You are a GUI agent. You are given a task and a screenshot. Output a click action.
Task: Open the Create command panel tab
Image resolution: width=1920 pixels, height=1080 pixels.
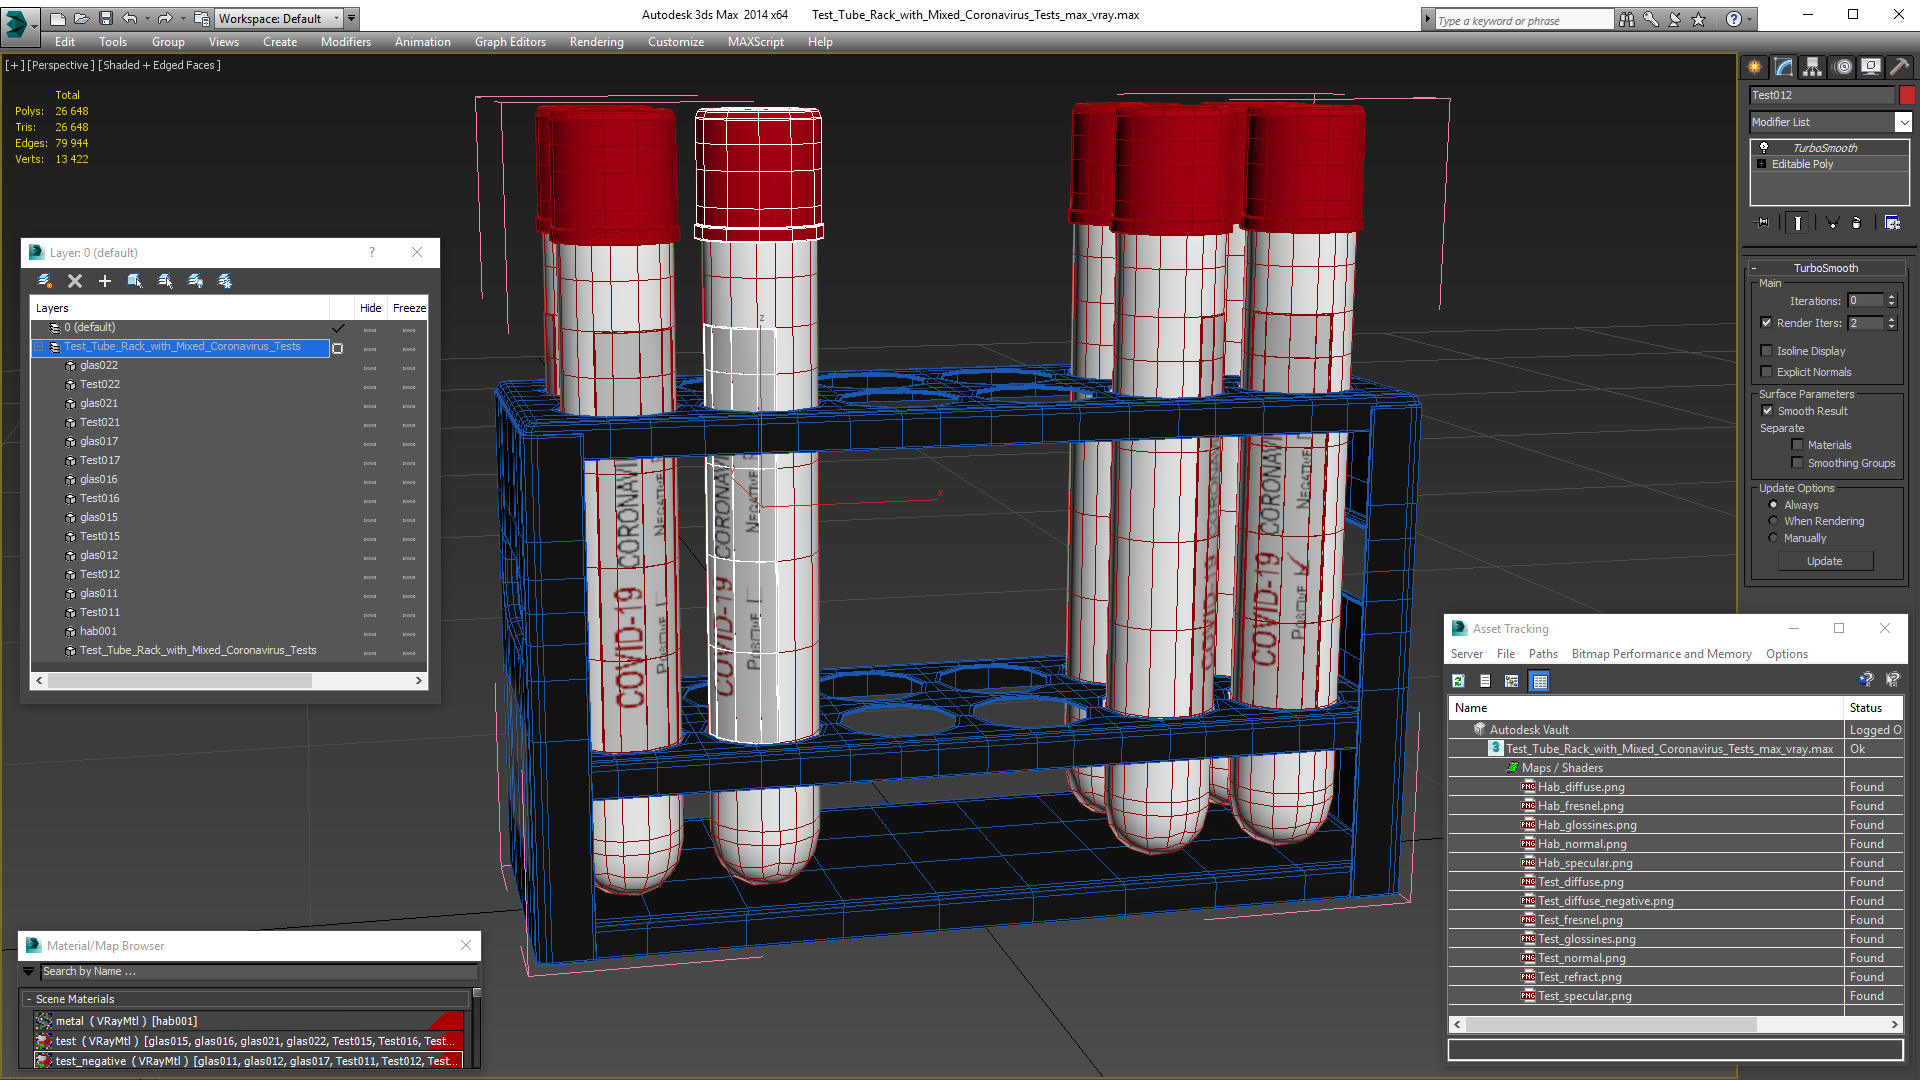tap(1755, 67)
